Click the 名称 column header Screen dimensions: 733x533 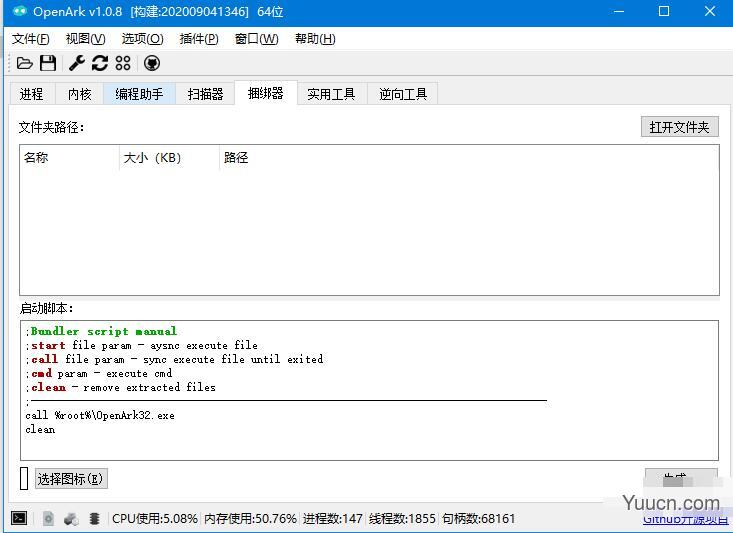tap(70, 158)
